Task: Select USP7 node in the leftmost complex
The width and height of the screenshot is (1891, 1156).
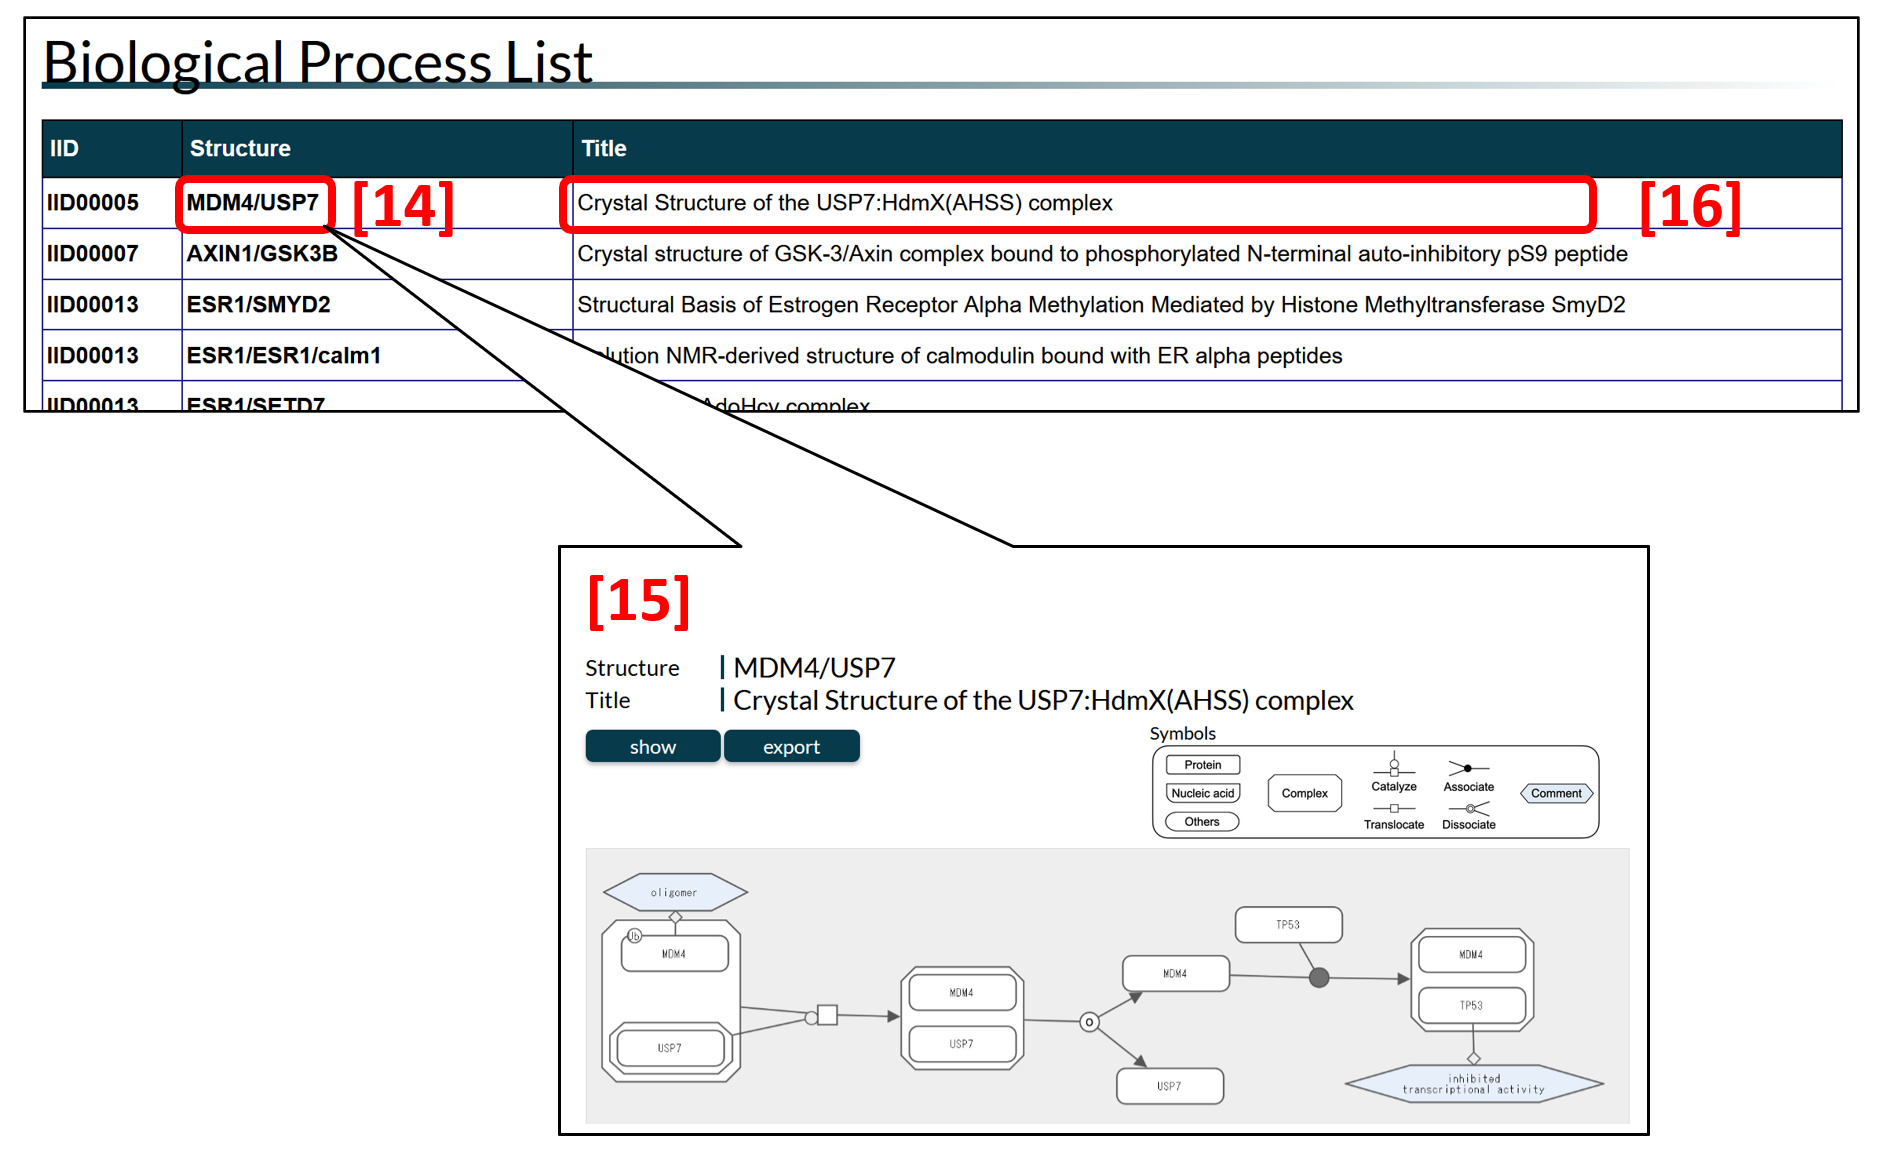Action: click(670, 1048)
